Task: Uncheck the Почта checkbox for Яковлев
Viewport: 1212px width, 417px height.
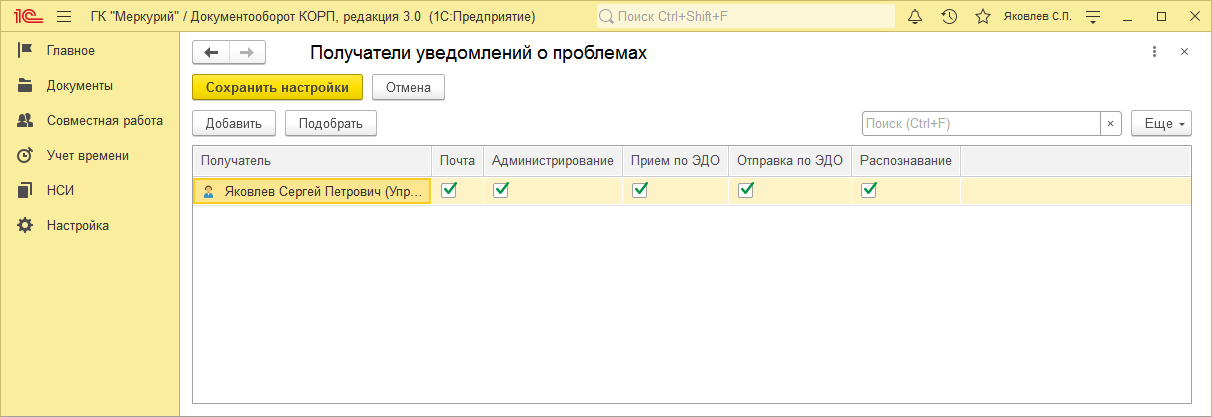Action: [x=449, y=190]
